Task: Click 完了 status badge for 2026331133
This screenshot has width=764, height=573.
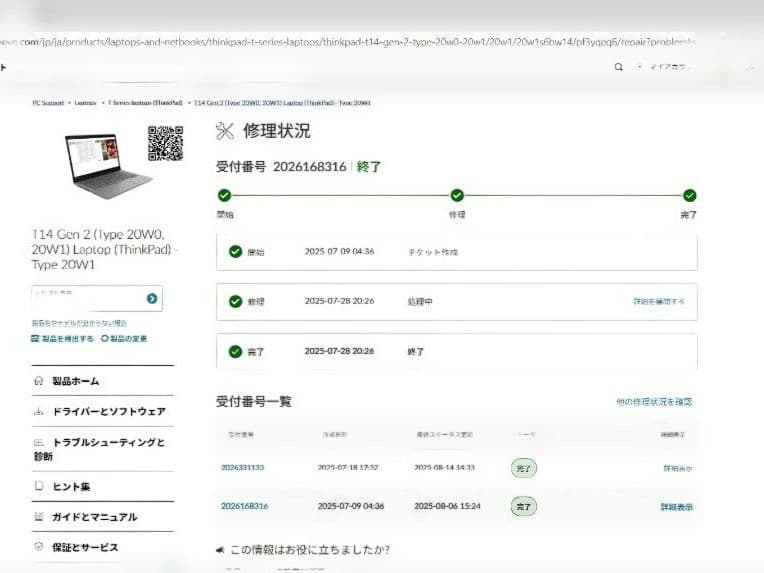Action: (x=523, y=468)
